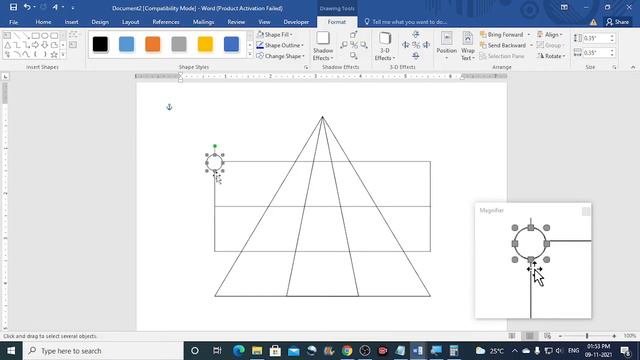Nudge shadow left icon
Image resolution: width=640 pixels, height=360 pixels.
[344, 45]
